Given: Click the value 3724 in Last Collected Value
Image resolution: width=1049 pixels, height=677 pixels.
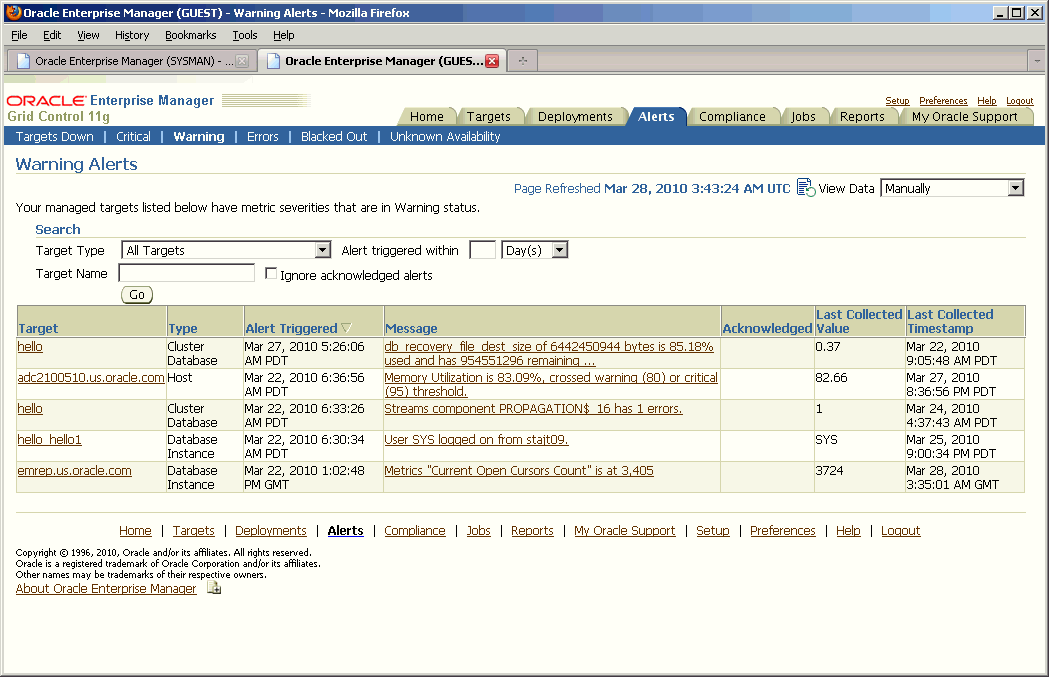Looking at the screenshot, I should [x=829, y=470].
